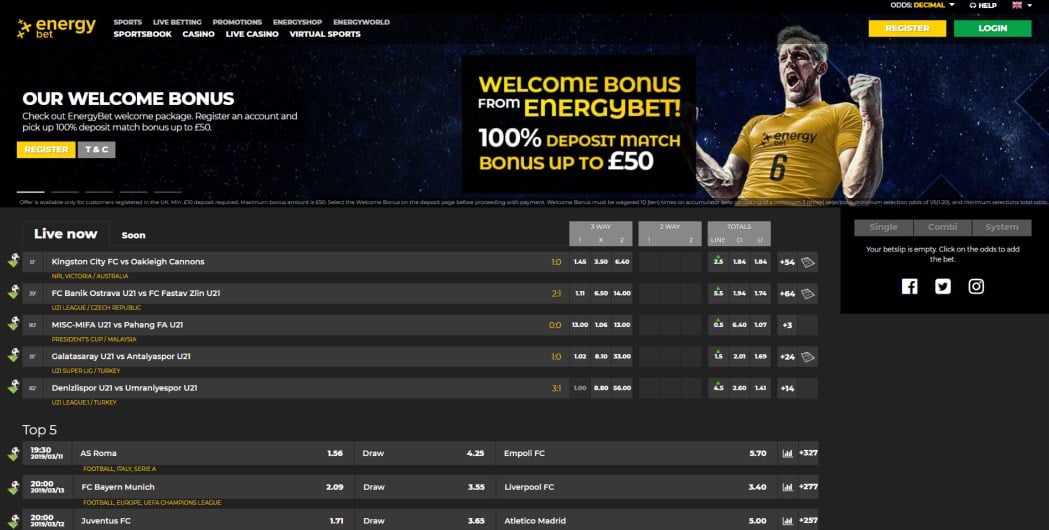Image resolution: width=1049 pixels, height=530 pixels.
Task: Open the Facebook icon in betslip panel
Action: pos(909,286)
